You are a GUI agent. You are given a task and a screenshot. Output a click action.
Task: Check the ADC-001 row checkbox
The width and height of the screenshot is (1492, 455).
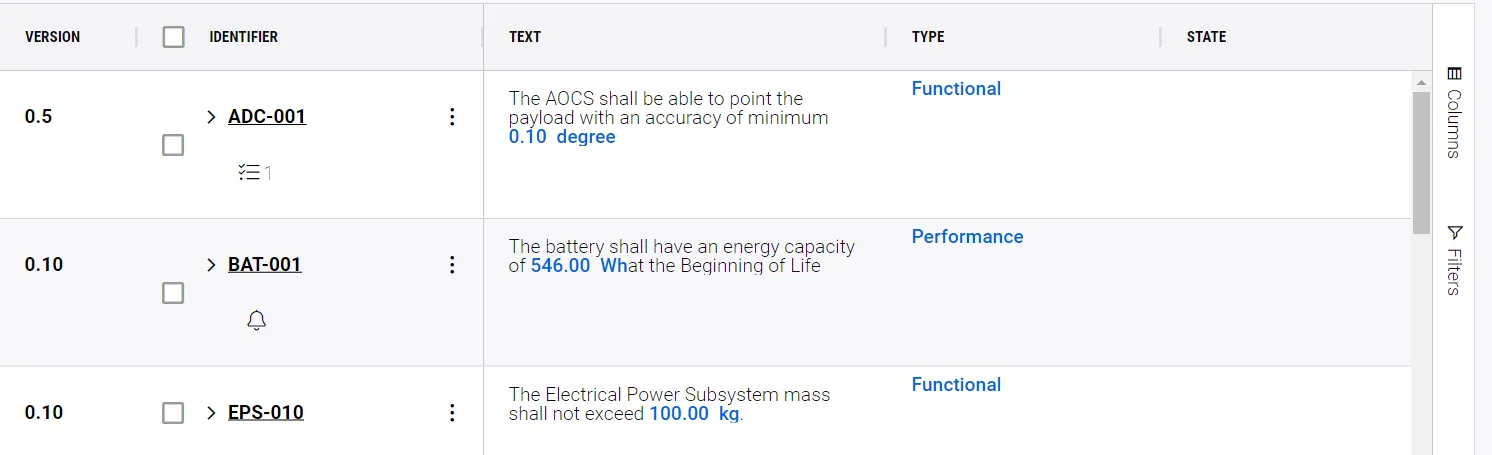pyautogui.click(x=173, y=145)
